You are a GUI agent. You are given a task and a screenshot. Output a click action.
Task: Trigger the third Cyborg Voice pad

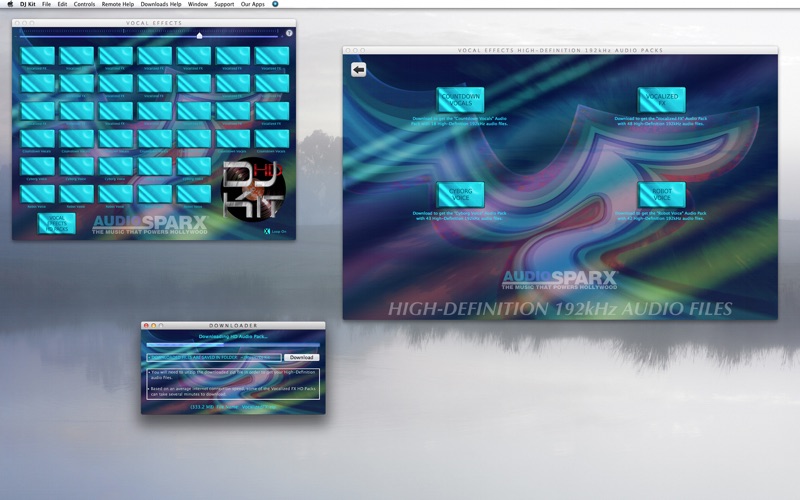point(115,166)
